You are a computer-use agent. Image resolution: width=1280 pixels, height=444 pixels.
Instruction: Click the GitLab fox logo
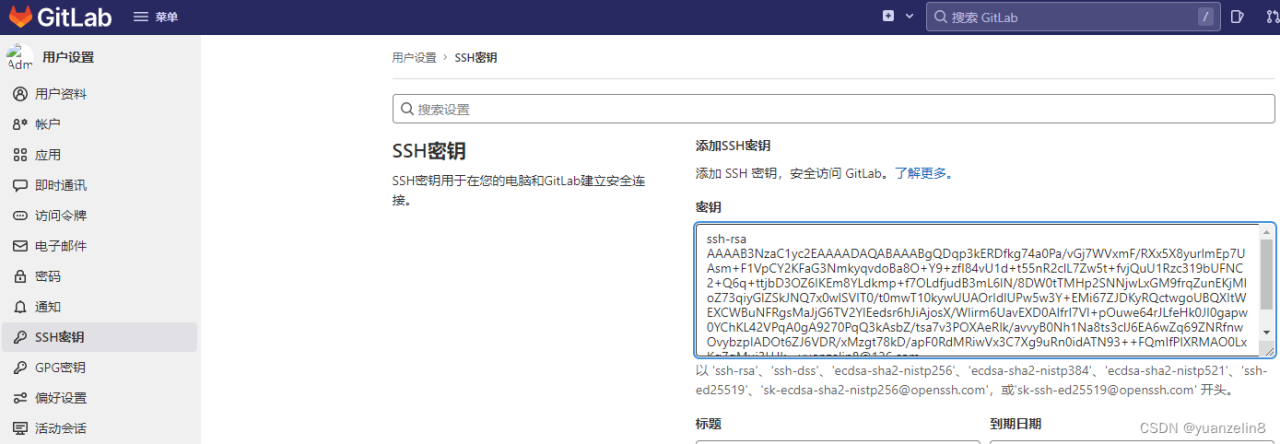pos(20,16)
